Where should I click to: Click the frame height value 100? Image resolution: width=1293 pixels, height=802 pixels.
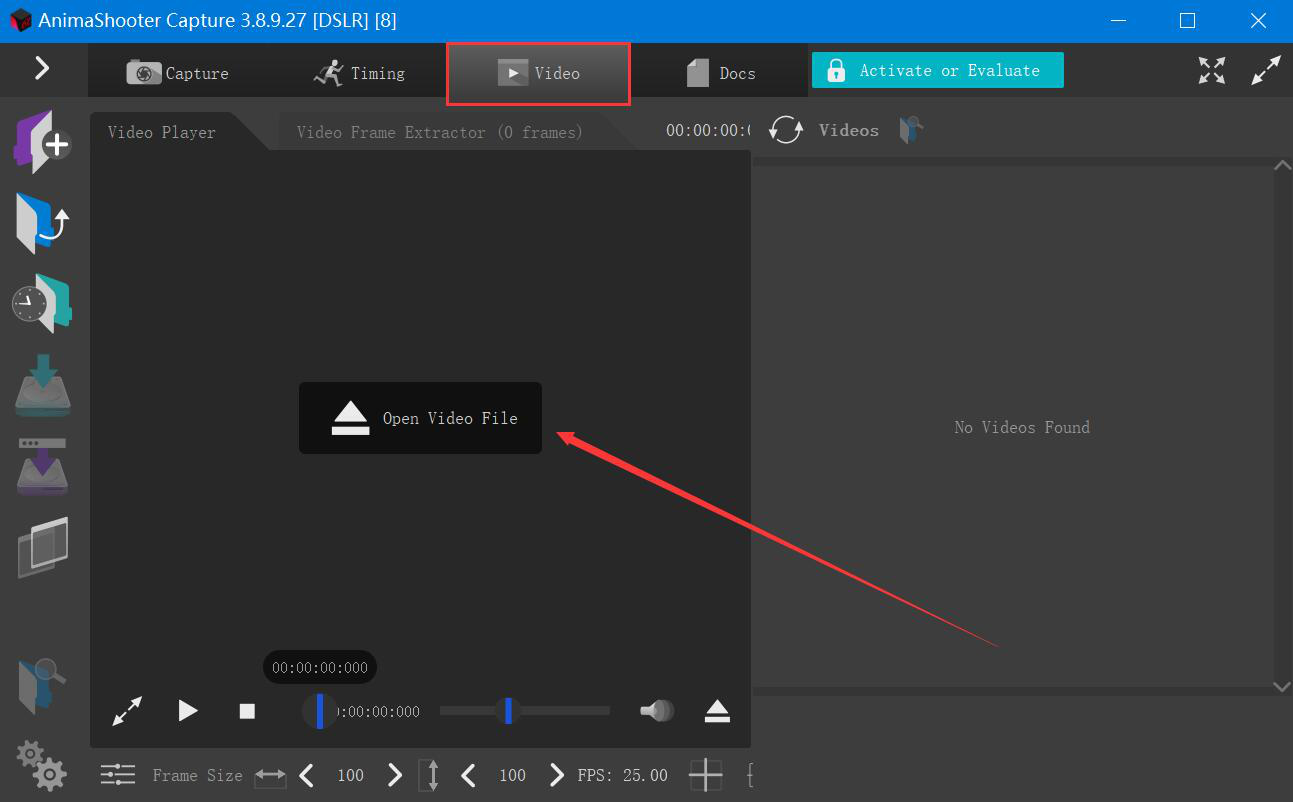[512, 775]
